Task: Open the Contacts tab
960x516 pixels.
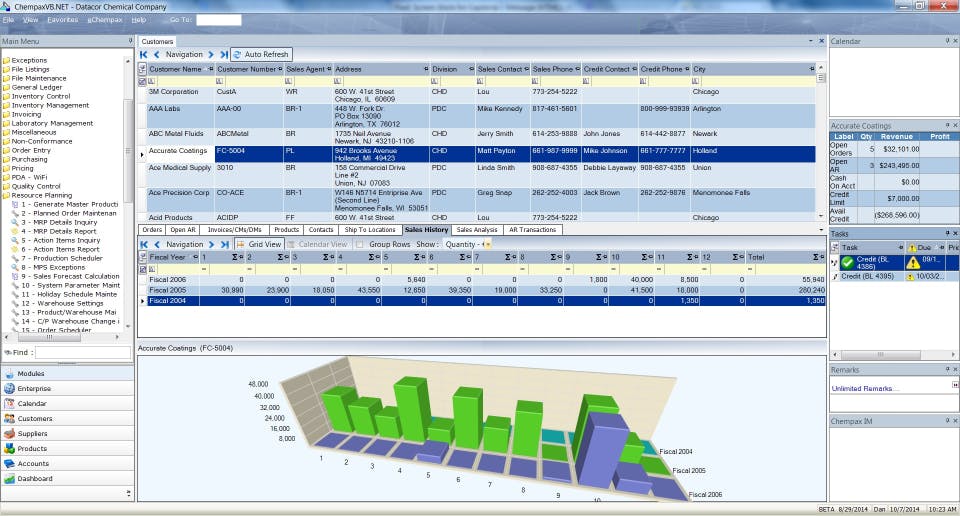Action: coord(321,230)
